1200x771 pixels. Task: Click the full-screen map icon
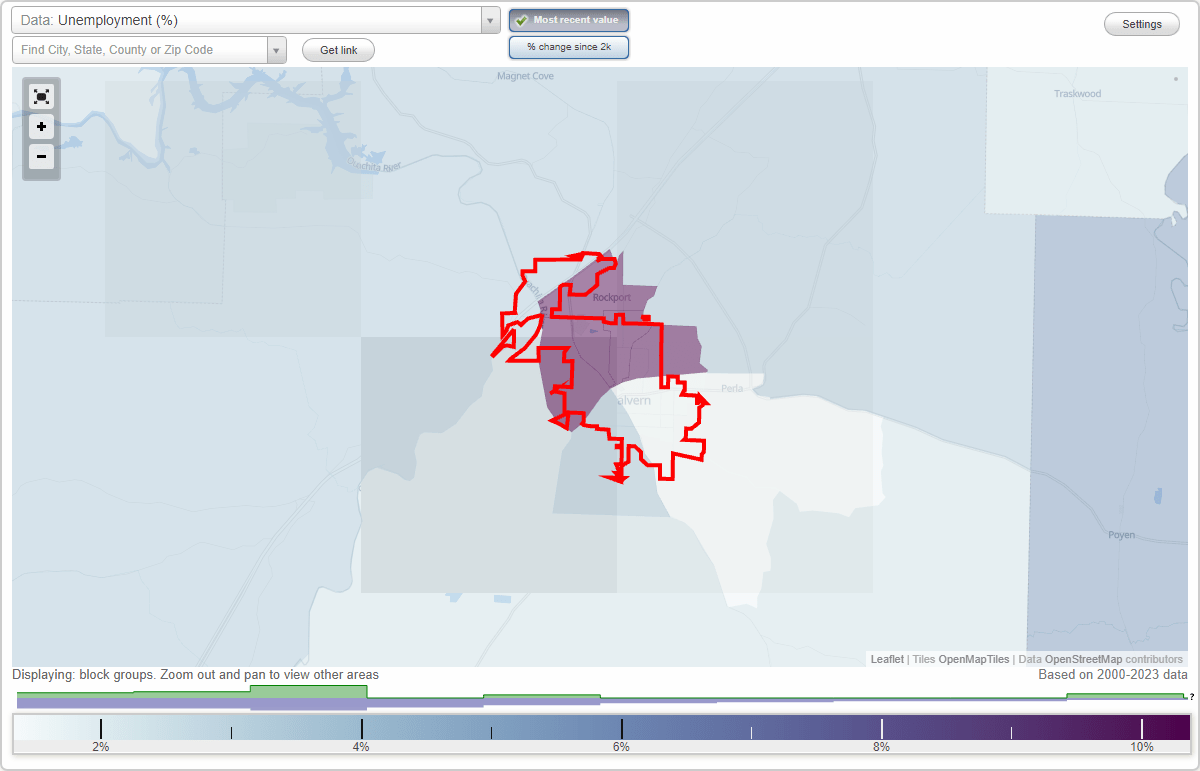pos(41,97)
